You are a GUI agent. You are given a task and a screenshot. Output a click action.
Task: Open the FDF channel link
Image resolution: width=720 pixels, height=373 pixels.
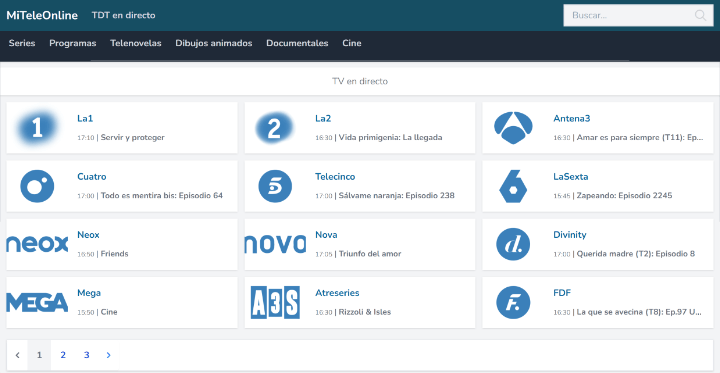tap(562, 293)
